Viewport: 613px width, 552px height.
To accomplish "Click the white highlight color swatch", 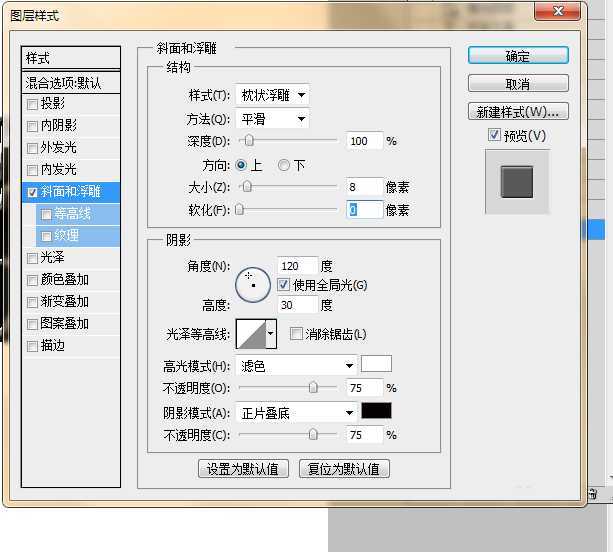I will pyautogui.click(x=376, y=365).
